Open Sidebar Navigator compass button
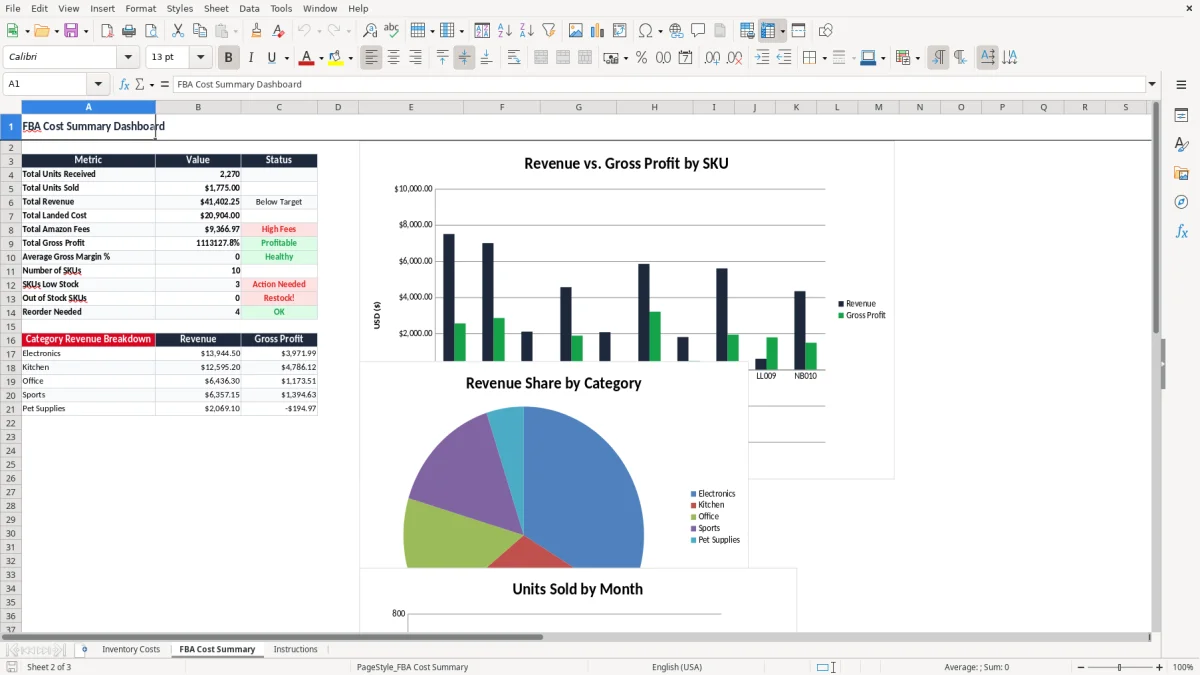This screenshot has height=675, width=1200. coord(1181,202)
